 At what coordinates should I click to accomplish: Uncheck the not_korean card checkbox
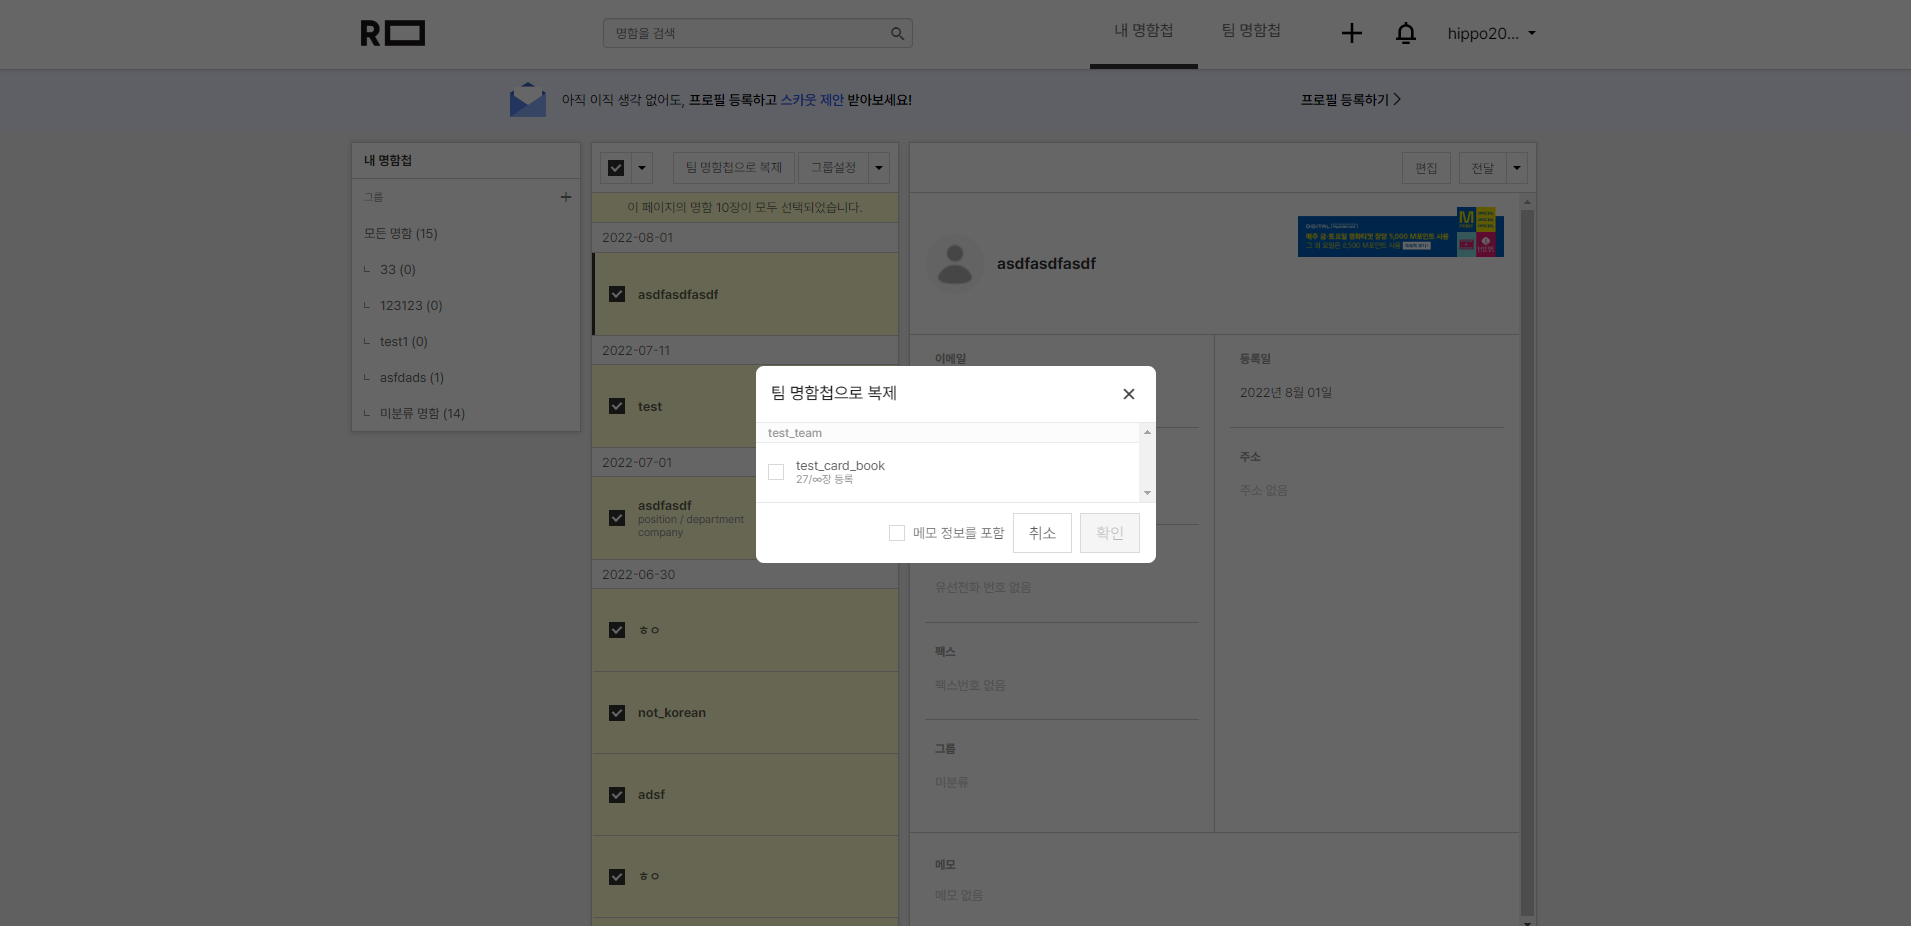[617, 713]
